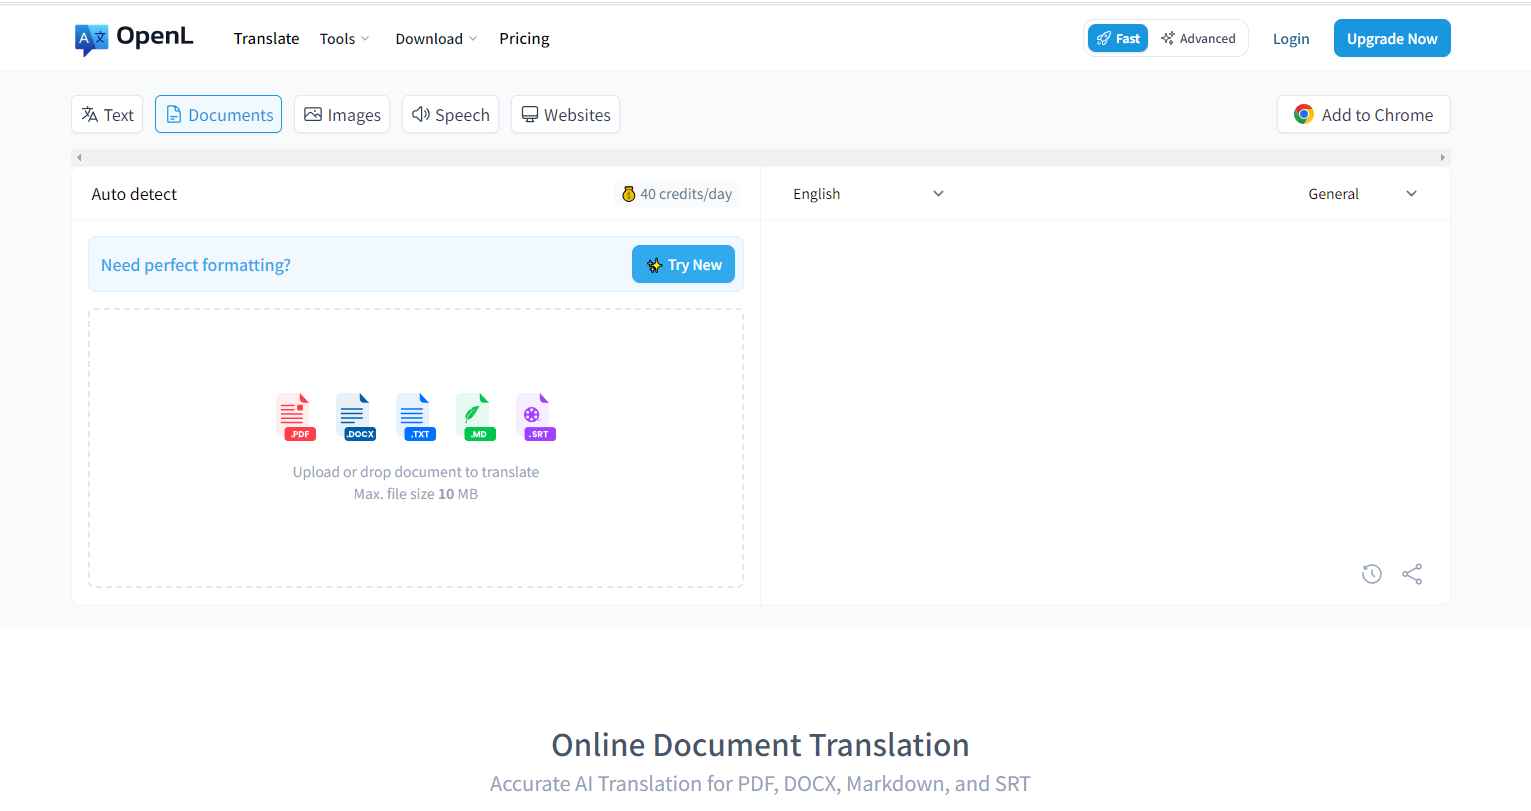Switch to Fast translation mode
The image size is (1531, 811).
coord(1118,39)
